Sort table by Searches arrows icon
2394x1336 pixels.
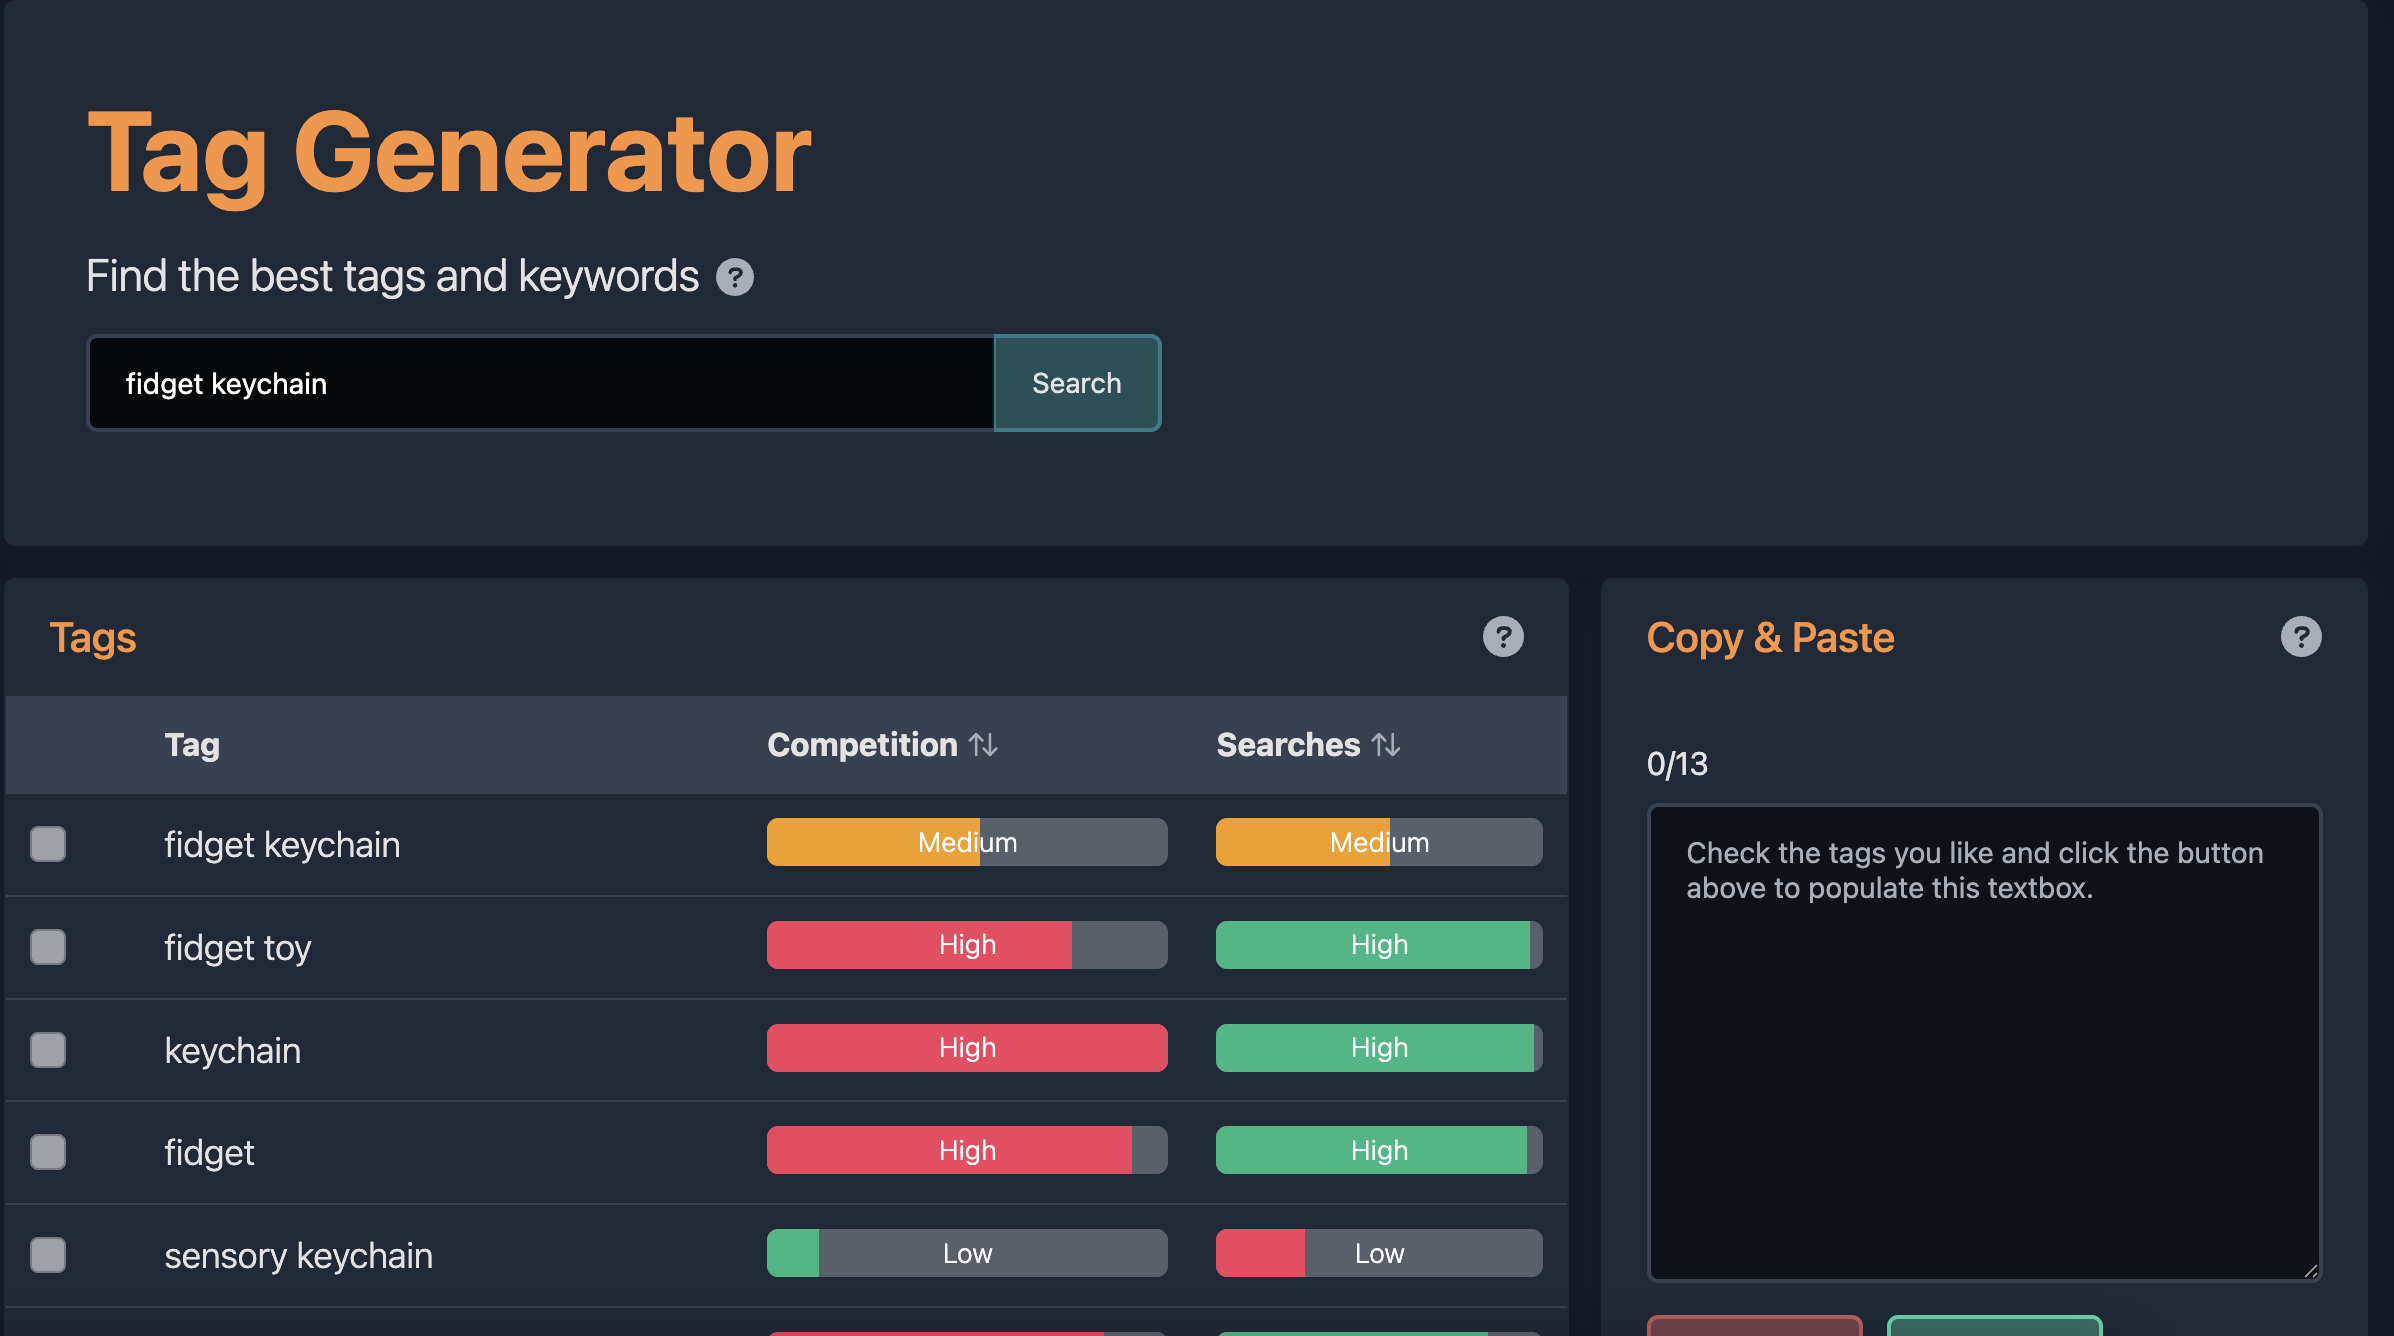pos(1386,745)
